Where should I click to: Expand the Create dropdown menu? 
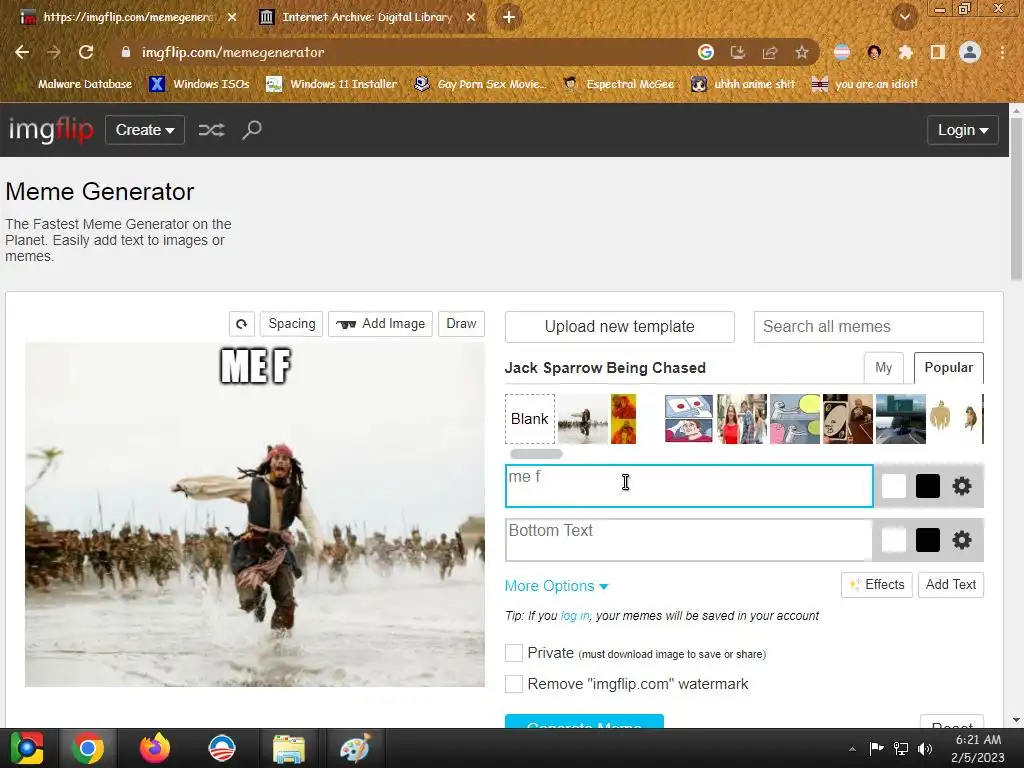[145, 130]
